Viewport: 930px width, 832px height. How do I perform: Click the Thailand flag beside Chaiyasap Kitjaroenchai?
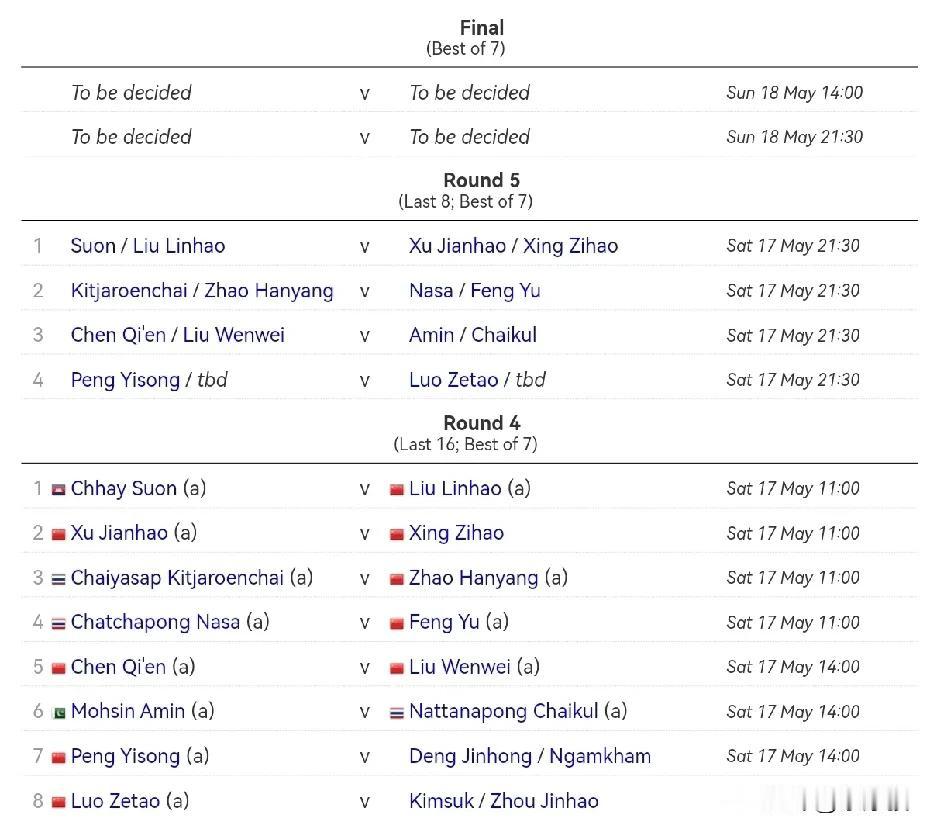click(x=58, y=579)
